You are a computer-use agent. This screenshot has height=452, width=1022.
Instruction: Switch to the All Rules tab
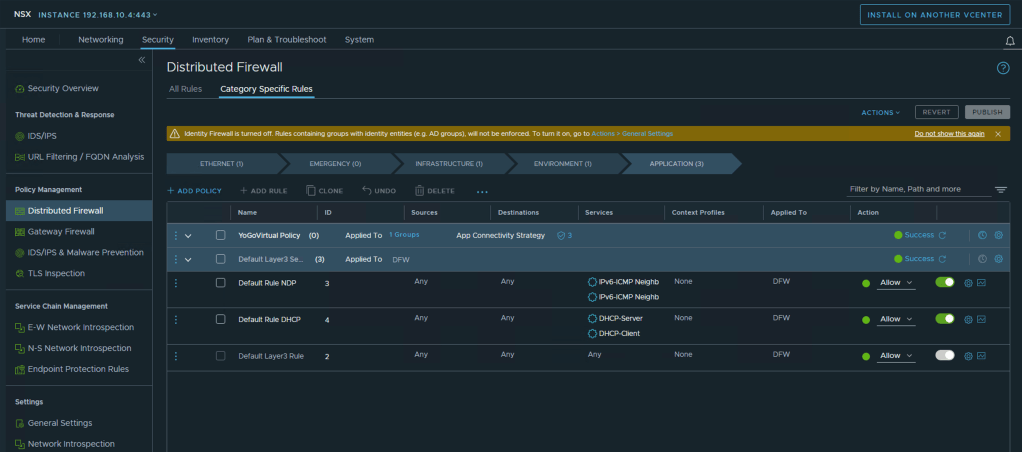pos(185,89)
